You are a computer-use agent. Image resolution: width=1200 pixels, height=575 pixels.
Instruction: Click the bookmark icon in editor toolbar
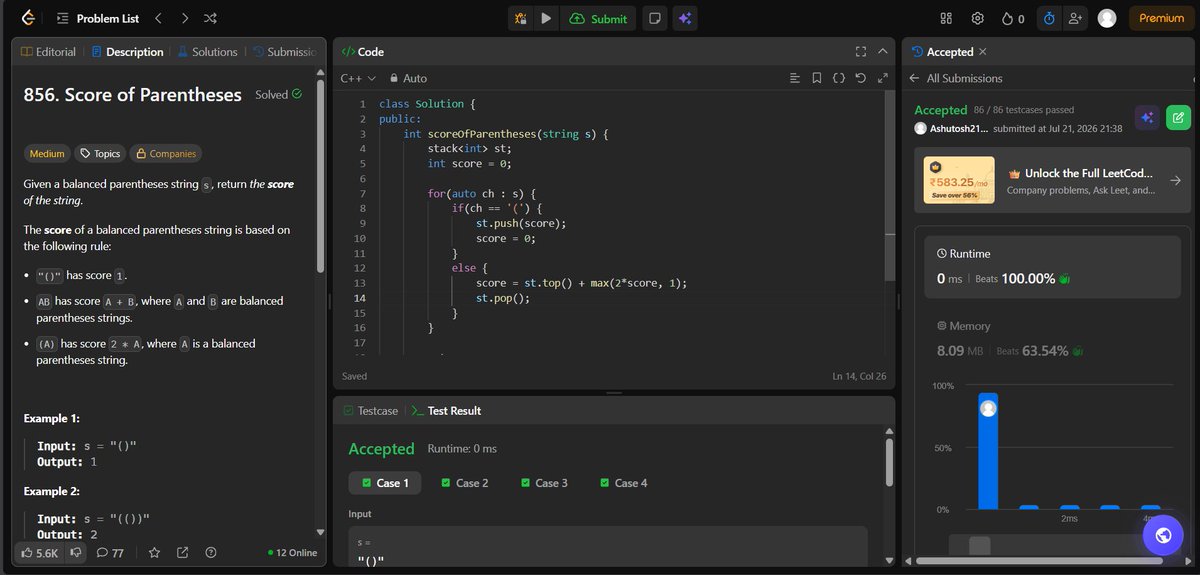(x=817, y=78)
